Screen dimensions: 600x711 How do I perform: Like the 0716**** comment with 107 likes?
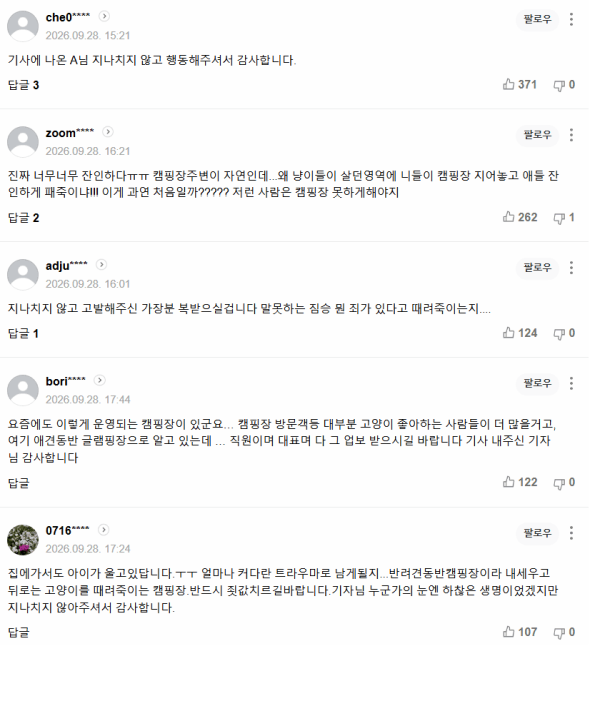point(519,632)
